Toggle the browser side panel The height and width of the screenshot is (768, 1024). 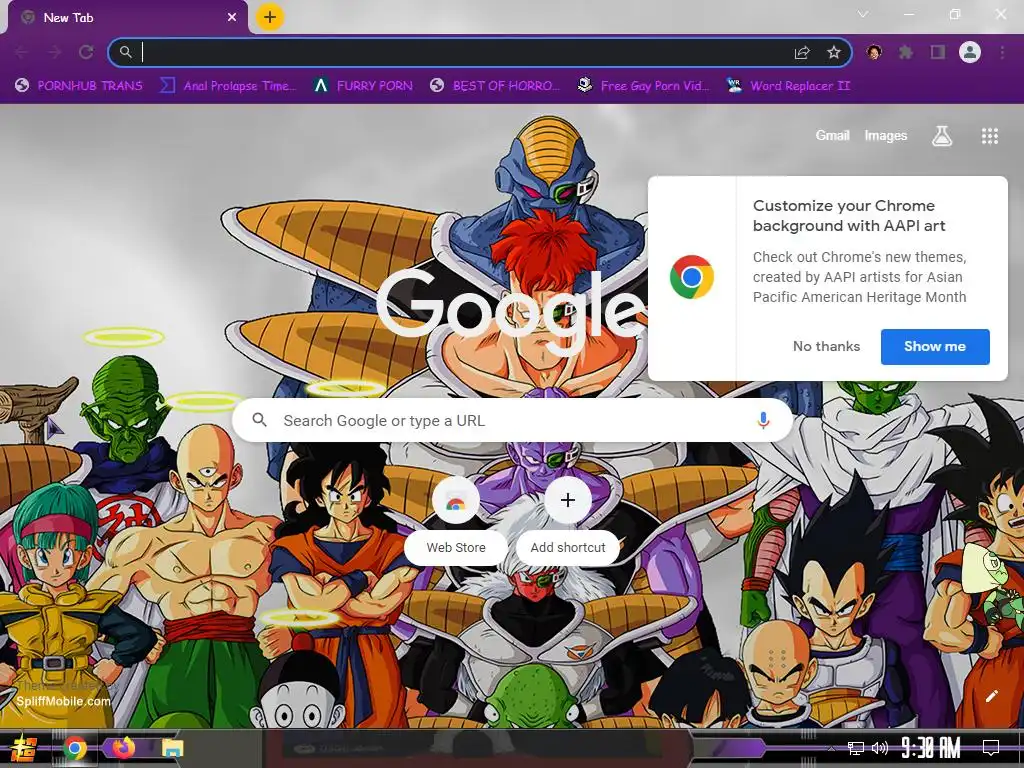(938, 52)
